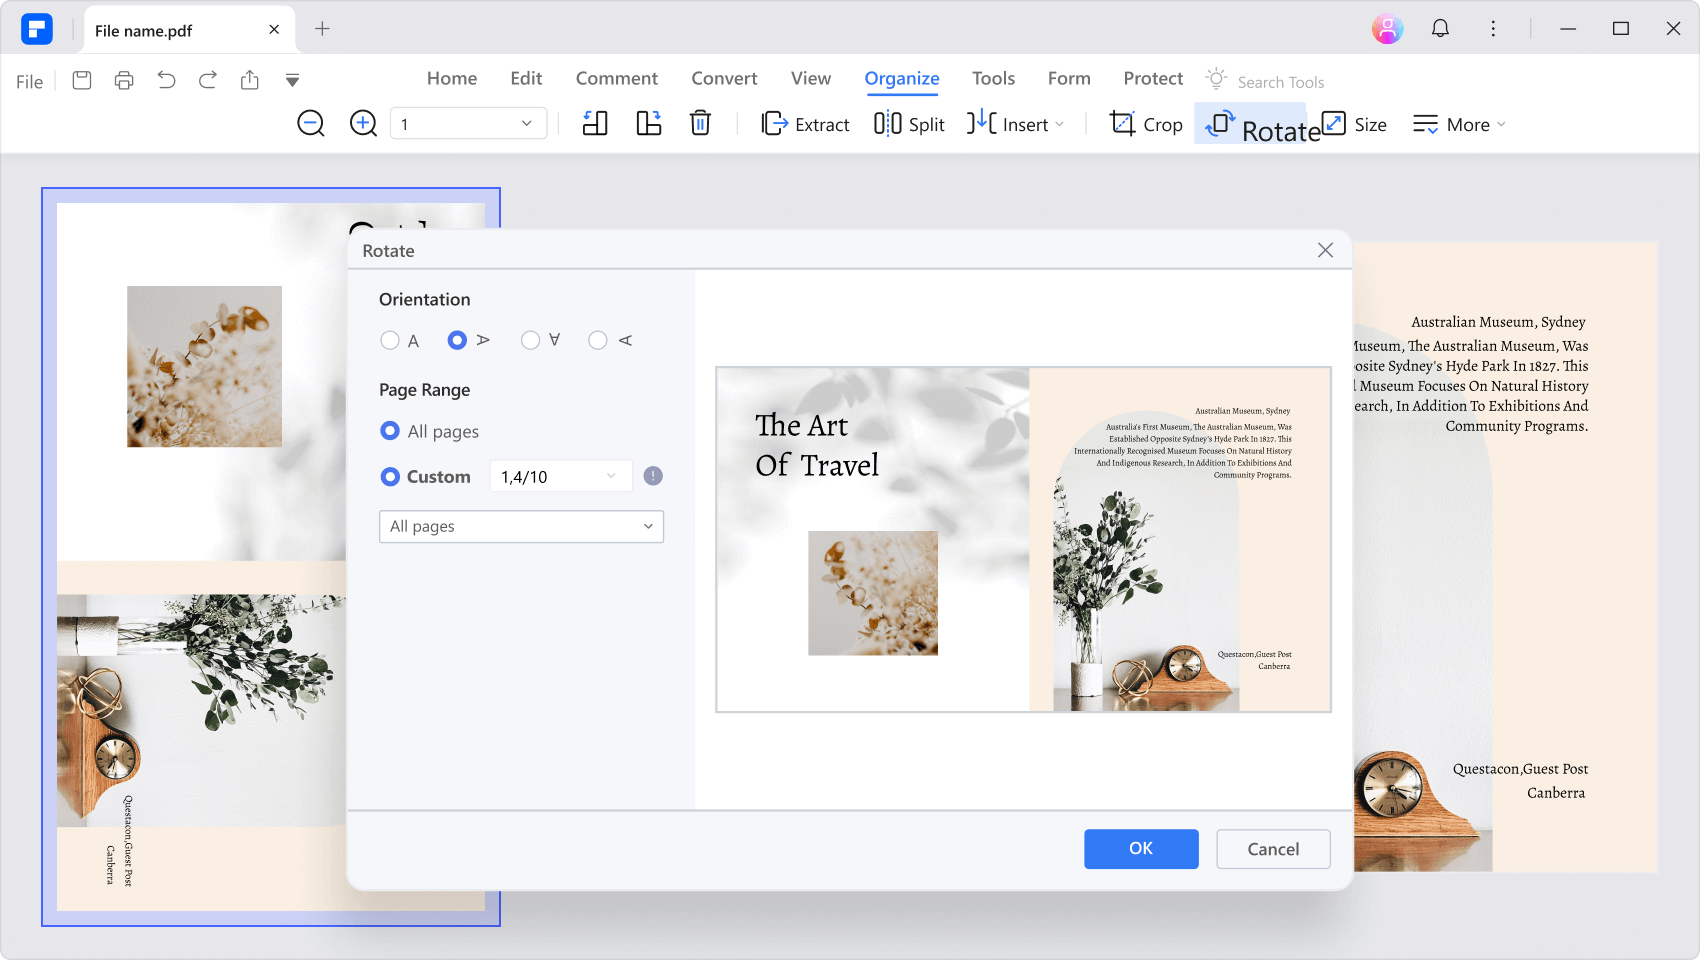Choose All pages radio option
Image resolution: width=1700 pixels, height=960 pixels.
click(390, 431)
